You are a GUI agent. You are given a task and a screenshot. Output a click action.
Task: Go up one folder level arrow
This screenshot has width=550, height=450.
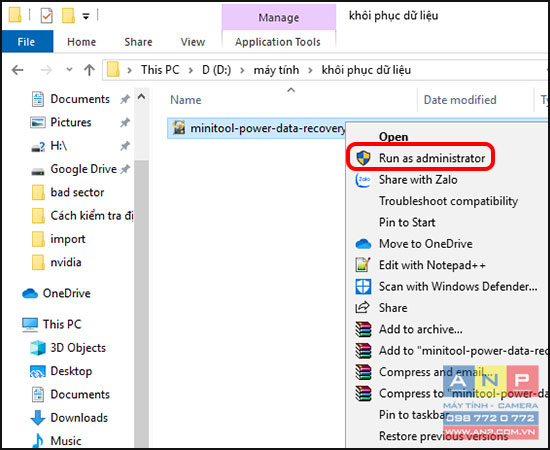pyautogui.click(x=89, y=70)
